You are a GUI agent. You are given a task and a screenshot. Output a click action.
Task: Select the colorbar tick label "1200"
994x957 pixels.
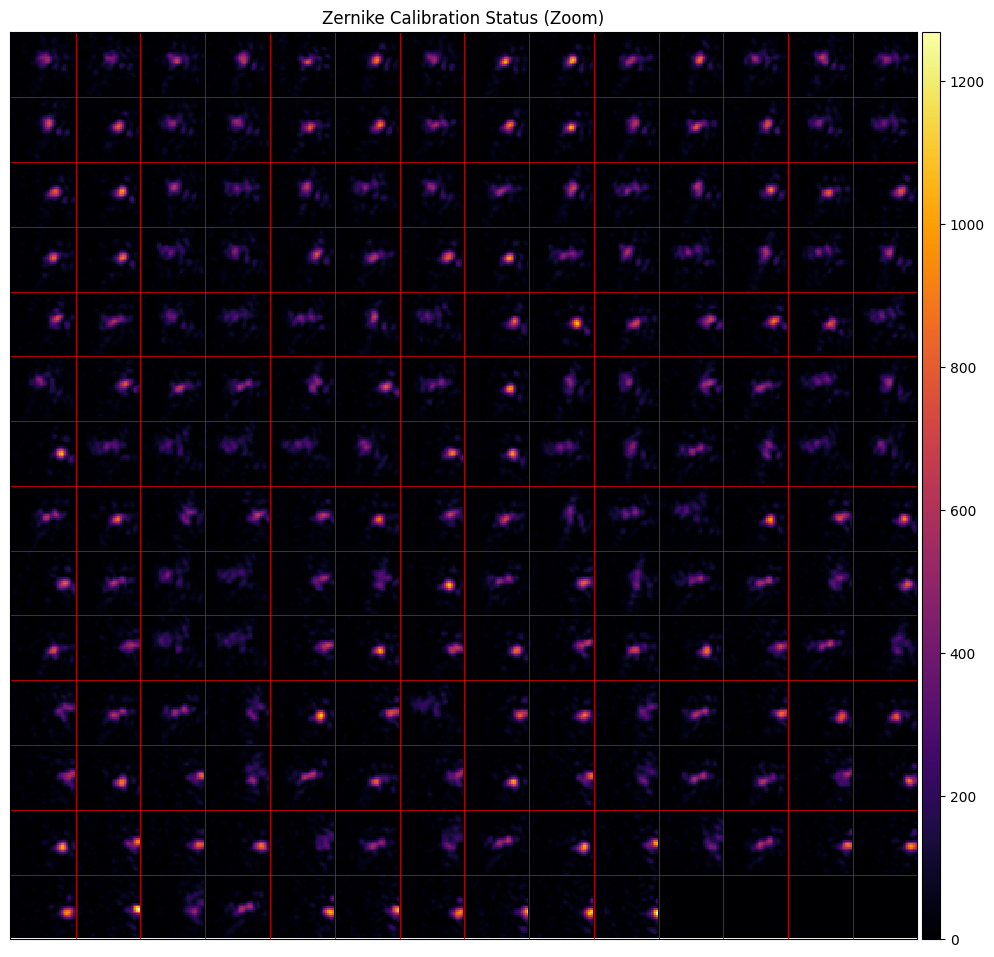click(966, 82)
